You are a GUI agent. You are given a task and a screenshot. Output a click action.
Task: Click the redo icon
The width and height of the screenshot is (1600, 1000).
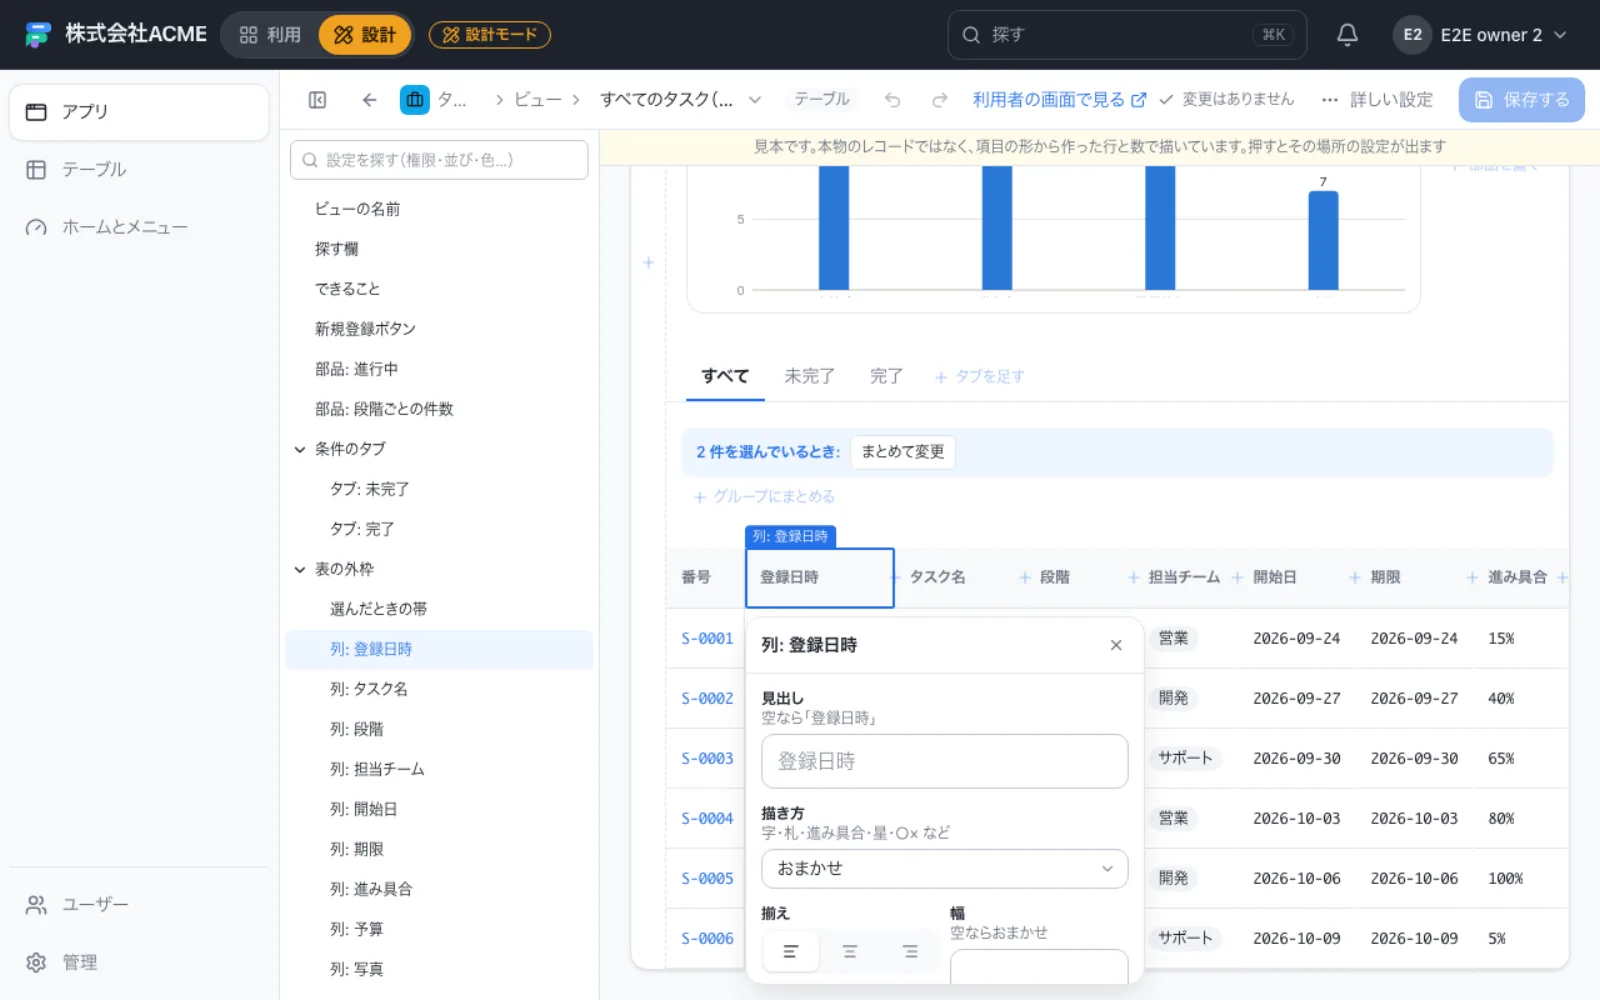(x=940, y=100)
